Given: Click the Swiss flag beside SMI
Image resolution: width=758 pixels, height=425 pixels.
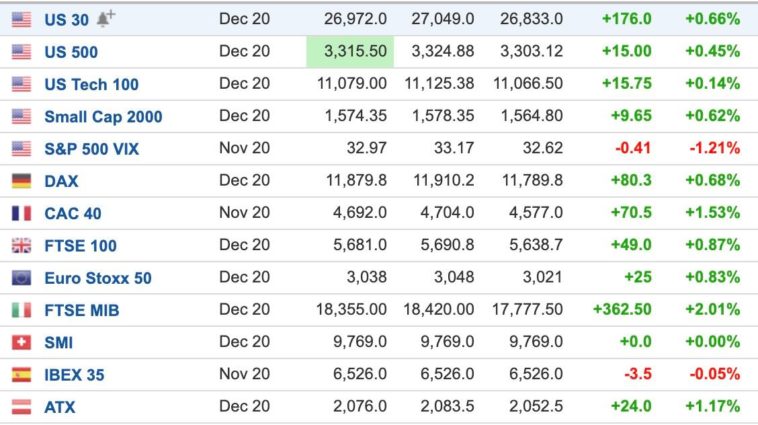Looking at the screenshot, I should tap(21, 342).
